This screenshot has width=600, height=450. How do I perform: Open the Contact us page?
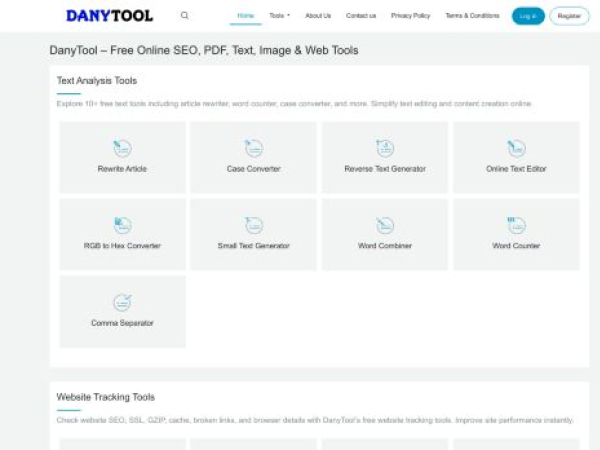[x=361, y=16]
